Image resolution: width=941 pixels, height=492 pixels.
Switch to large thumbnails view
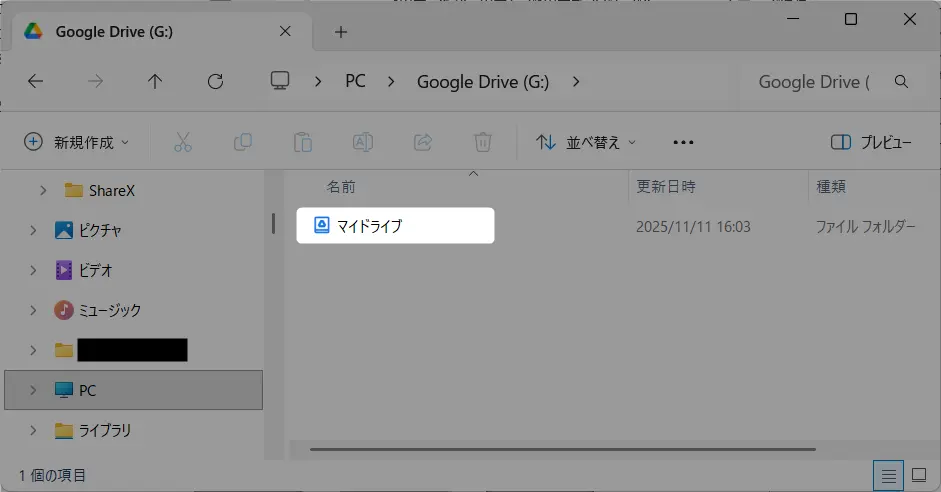point(919,475)
